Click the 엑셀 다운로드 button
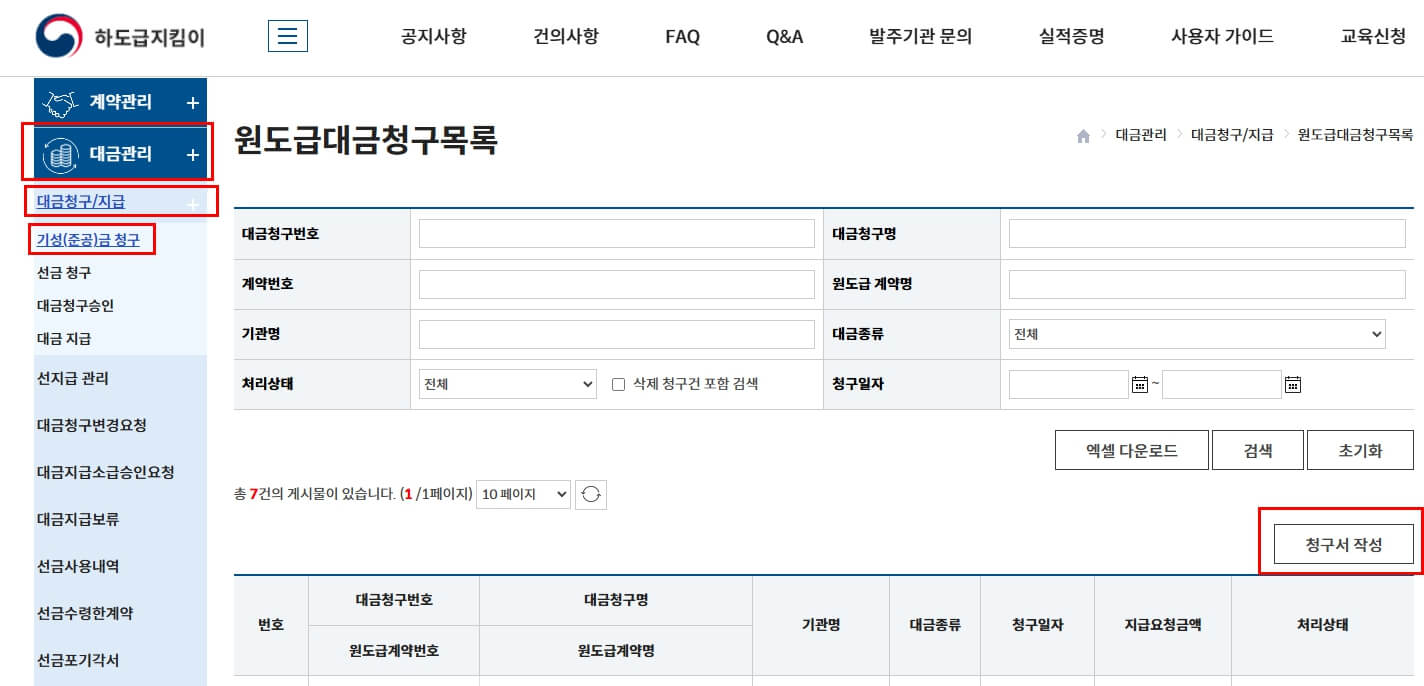 1131,449
